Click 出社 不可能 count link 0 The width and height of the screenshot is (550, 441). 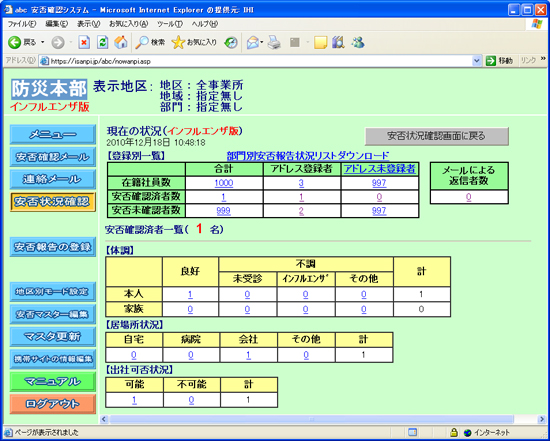[x=192, y=400]
